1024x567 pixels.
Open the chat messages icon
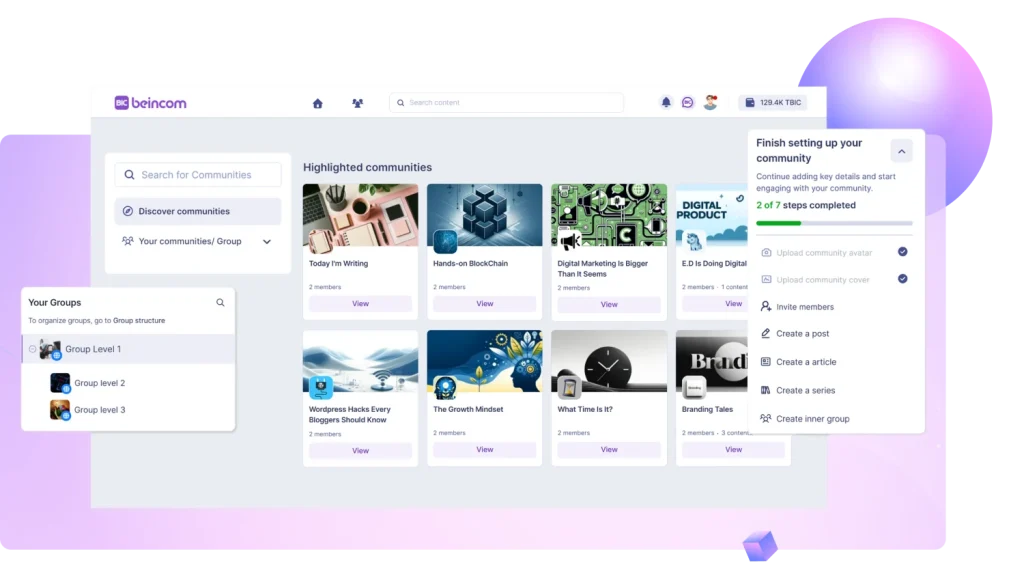click(x=688, y=103)
